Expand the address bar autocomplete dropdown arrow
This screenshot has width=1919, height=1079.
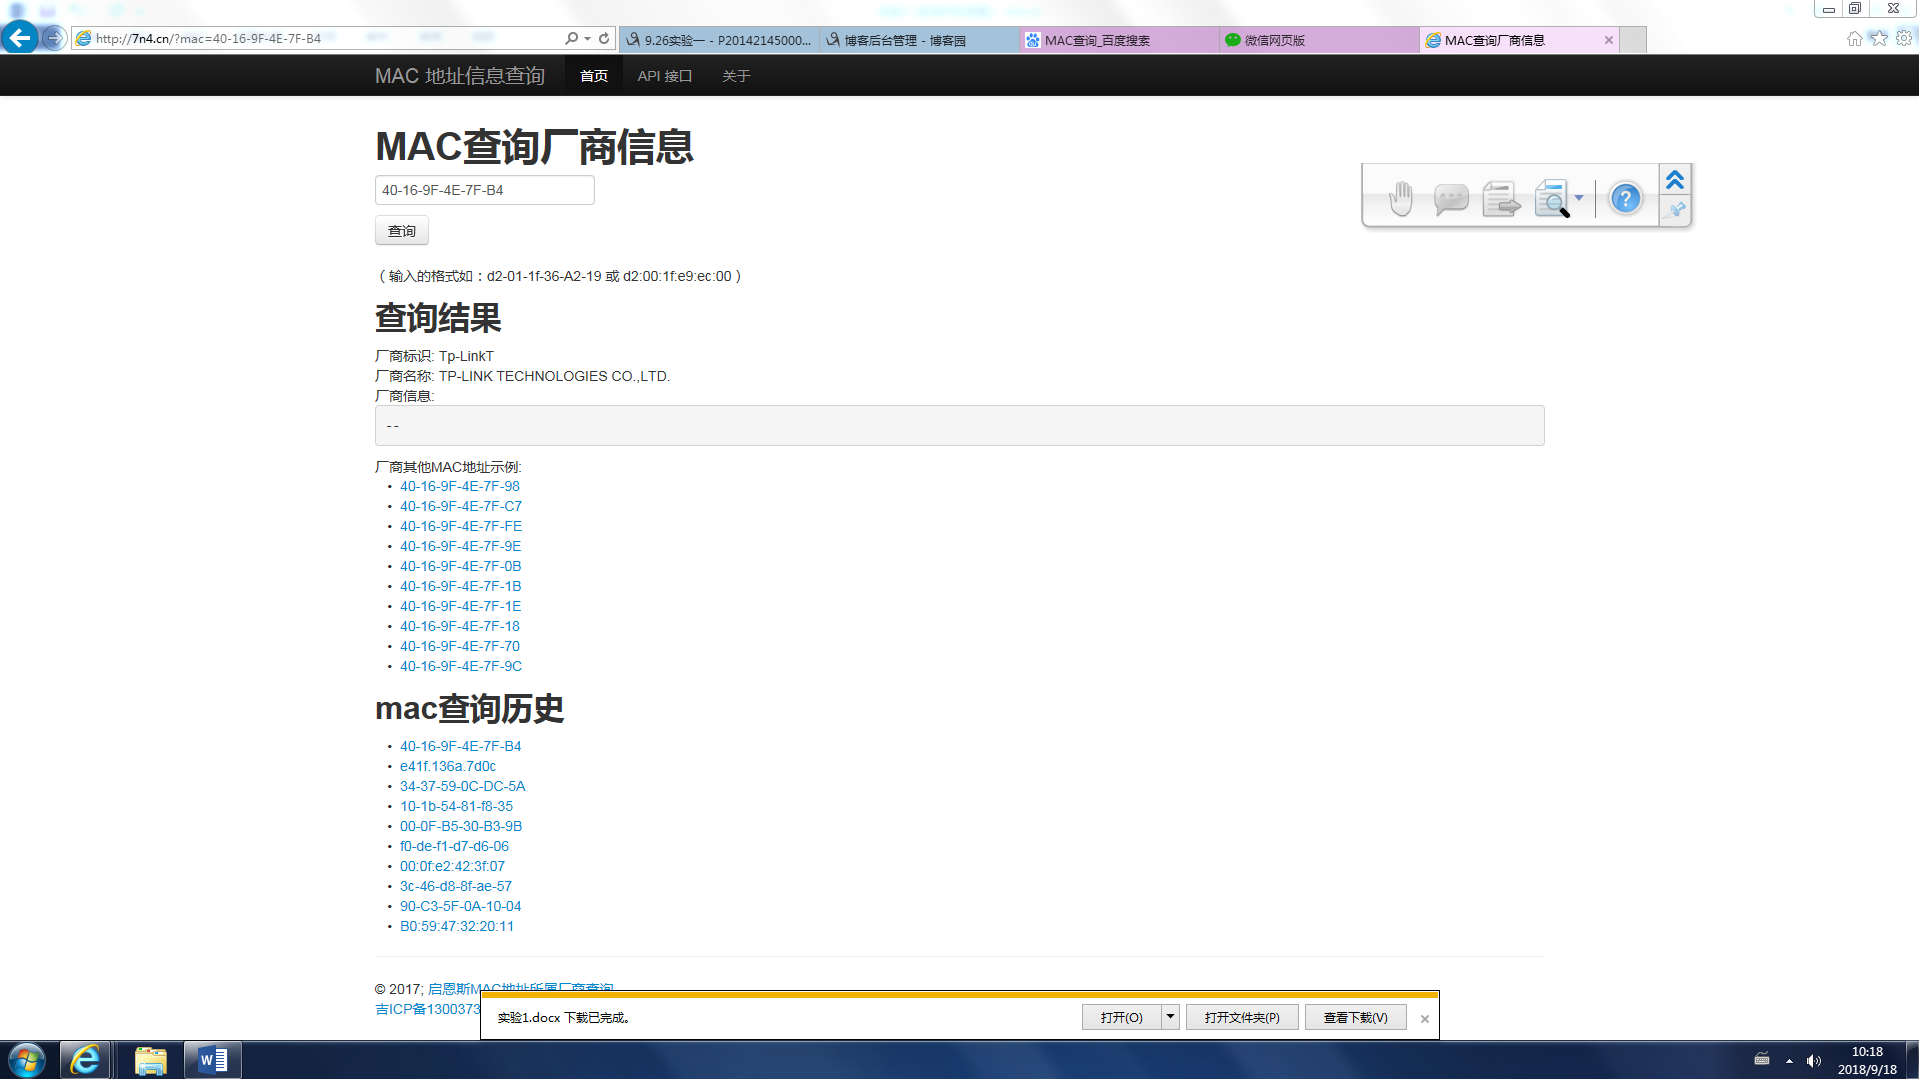[x=587, y=38]
